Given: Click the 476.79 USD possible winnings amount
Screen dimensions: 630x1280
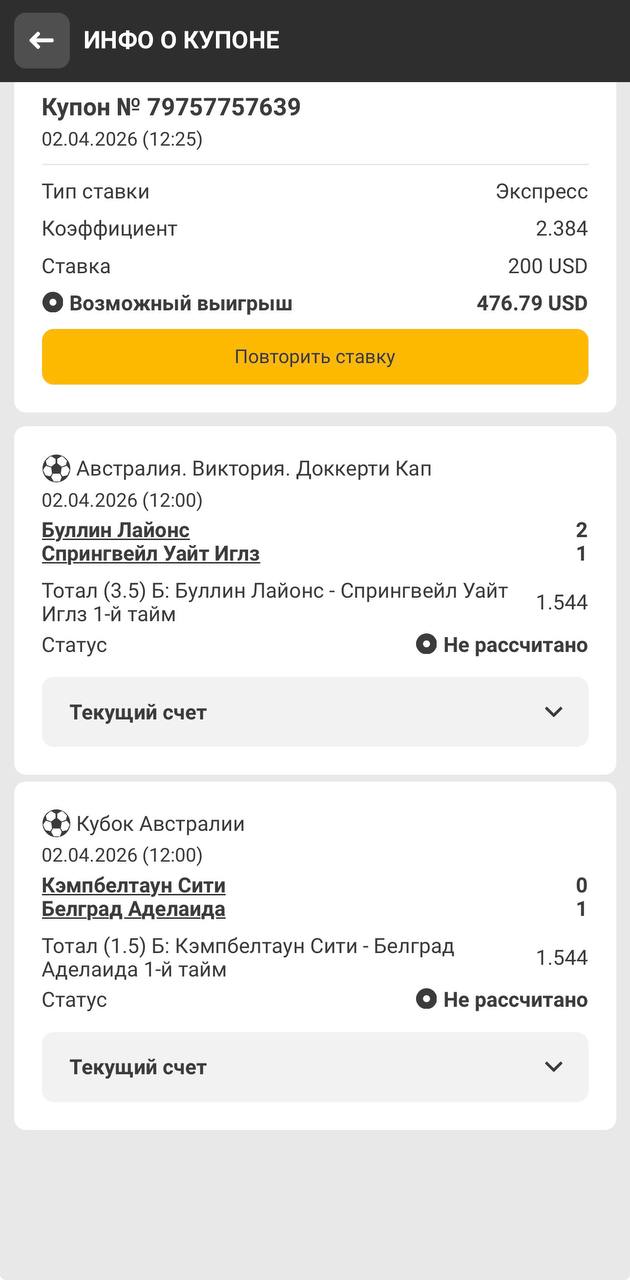Looking at the screenshot, I should (x=532, y=303).
